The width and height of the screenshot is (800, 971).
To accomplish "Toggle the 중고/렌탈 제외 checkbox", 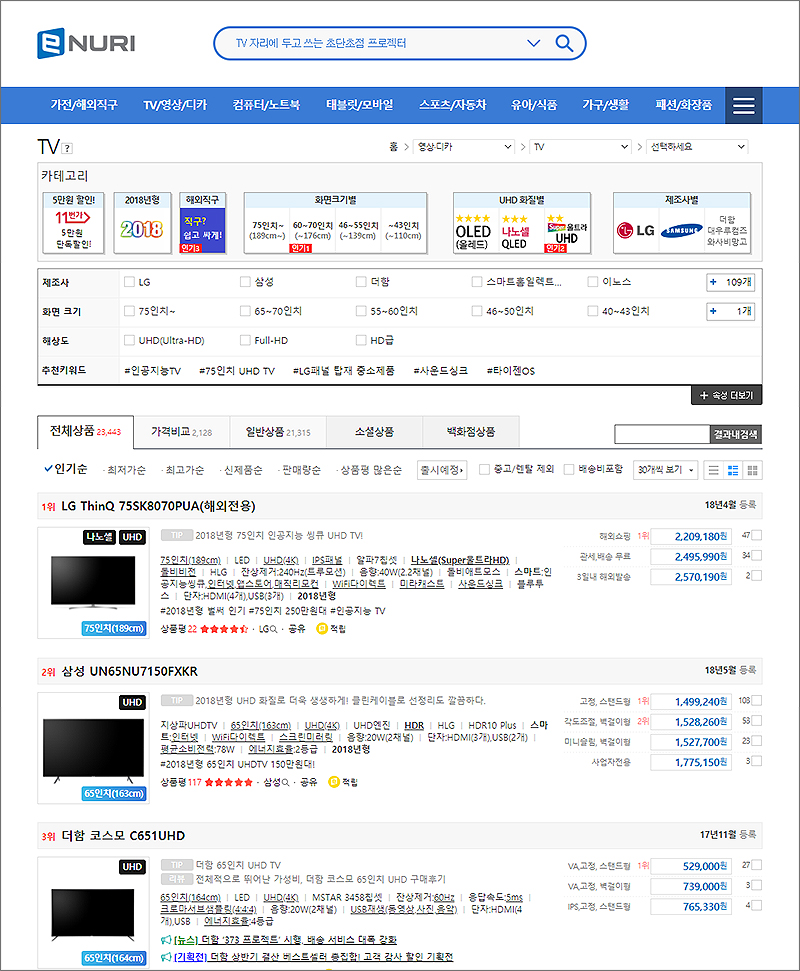I will (x=484, y=469).
